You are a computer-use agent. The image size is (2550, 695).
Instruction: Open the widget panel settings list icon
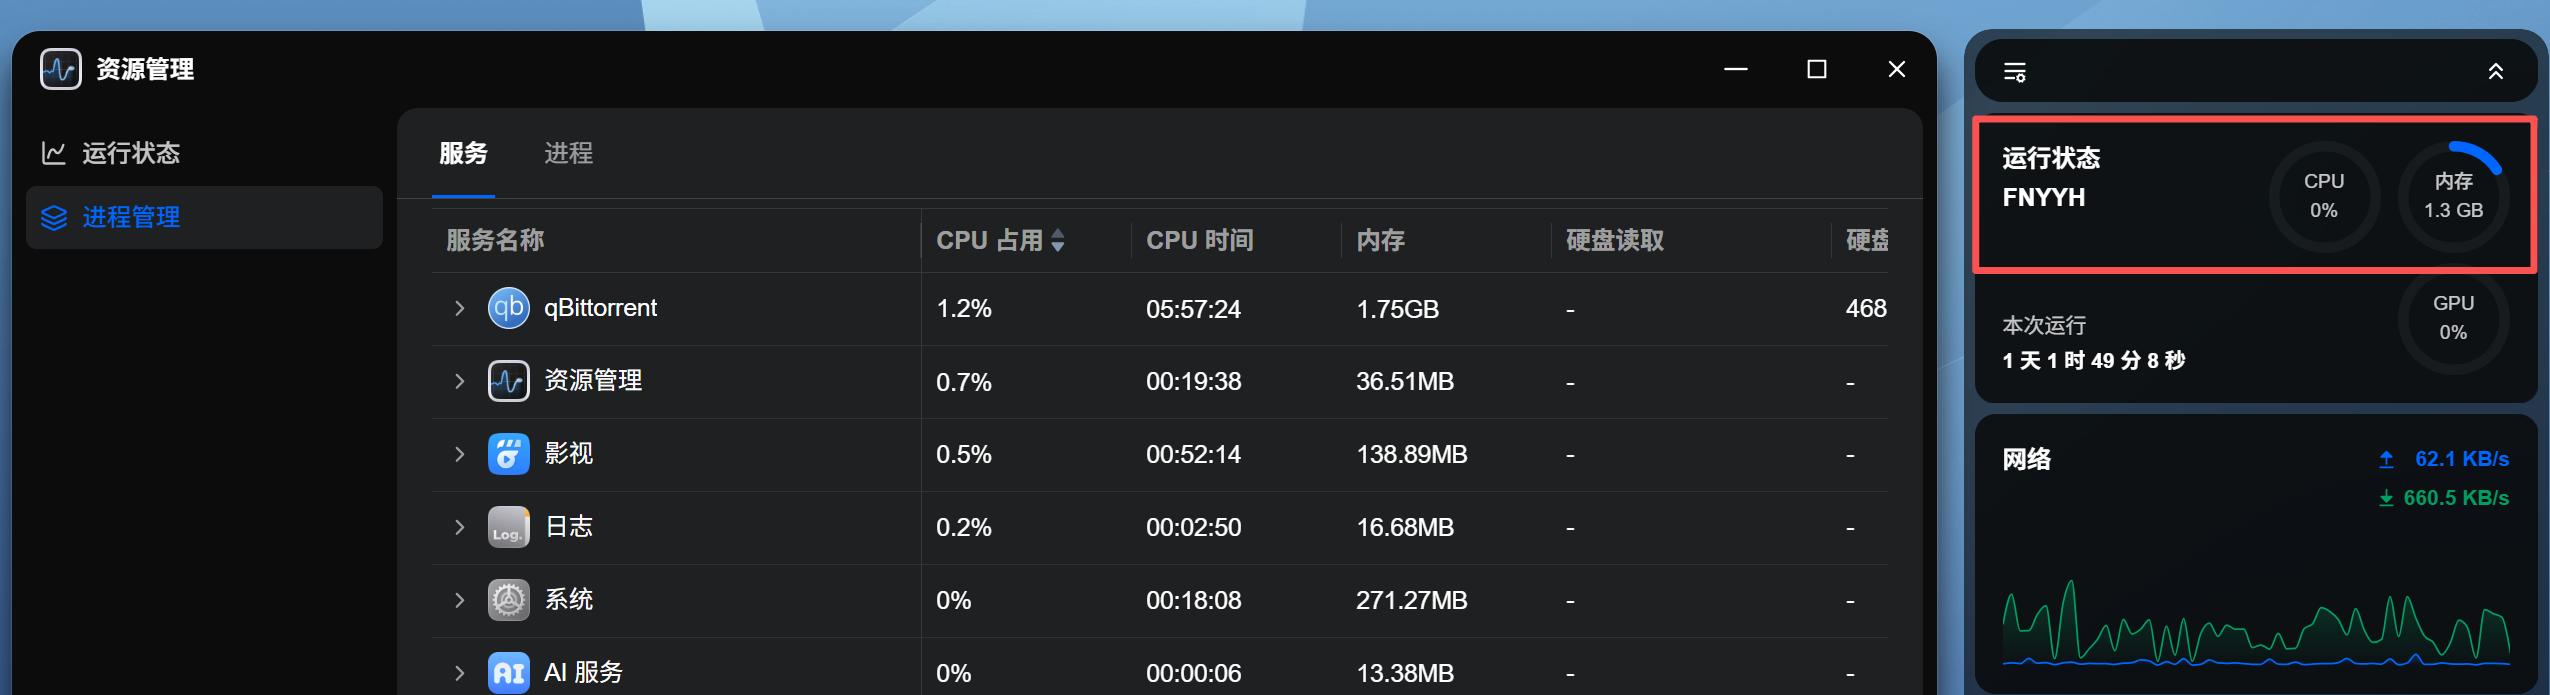(x=2014, y=72)
